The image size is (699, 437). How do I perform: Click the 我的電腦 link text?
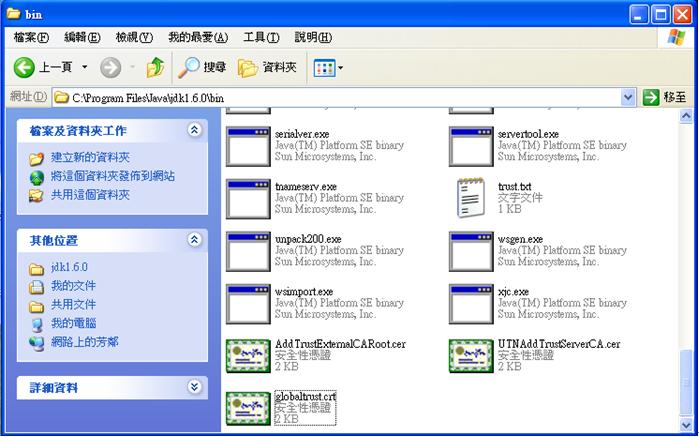[73, 323]
